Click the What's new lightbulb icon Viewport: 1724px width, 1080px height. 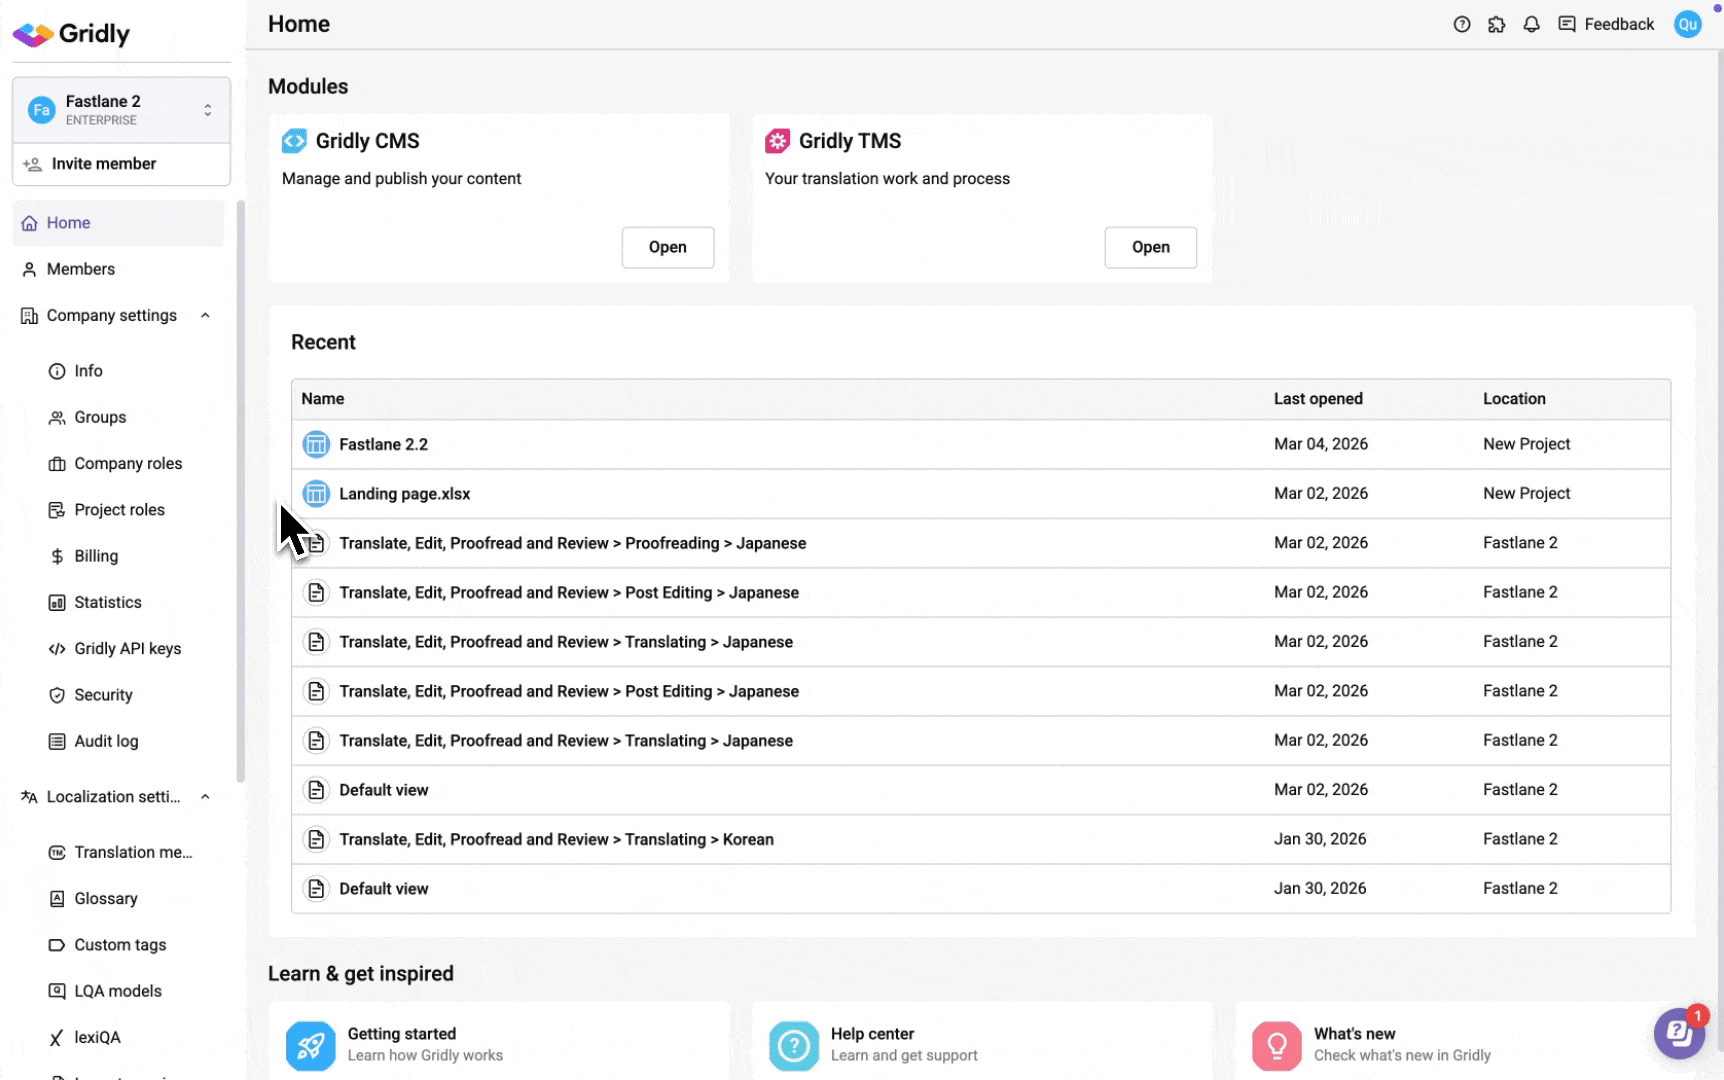click(1276, 1045)
